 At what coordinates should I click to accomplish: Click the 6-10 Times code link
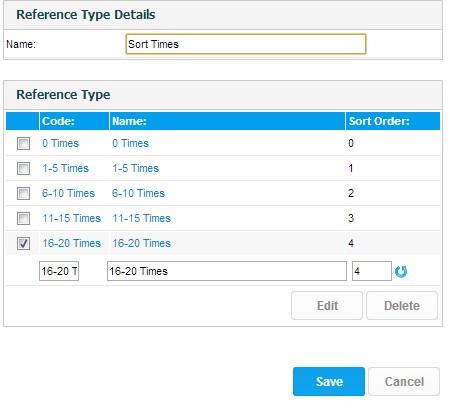[x=68, y=193]
